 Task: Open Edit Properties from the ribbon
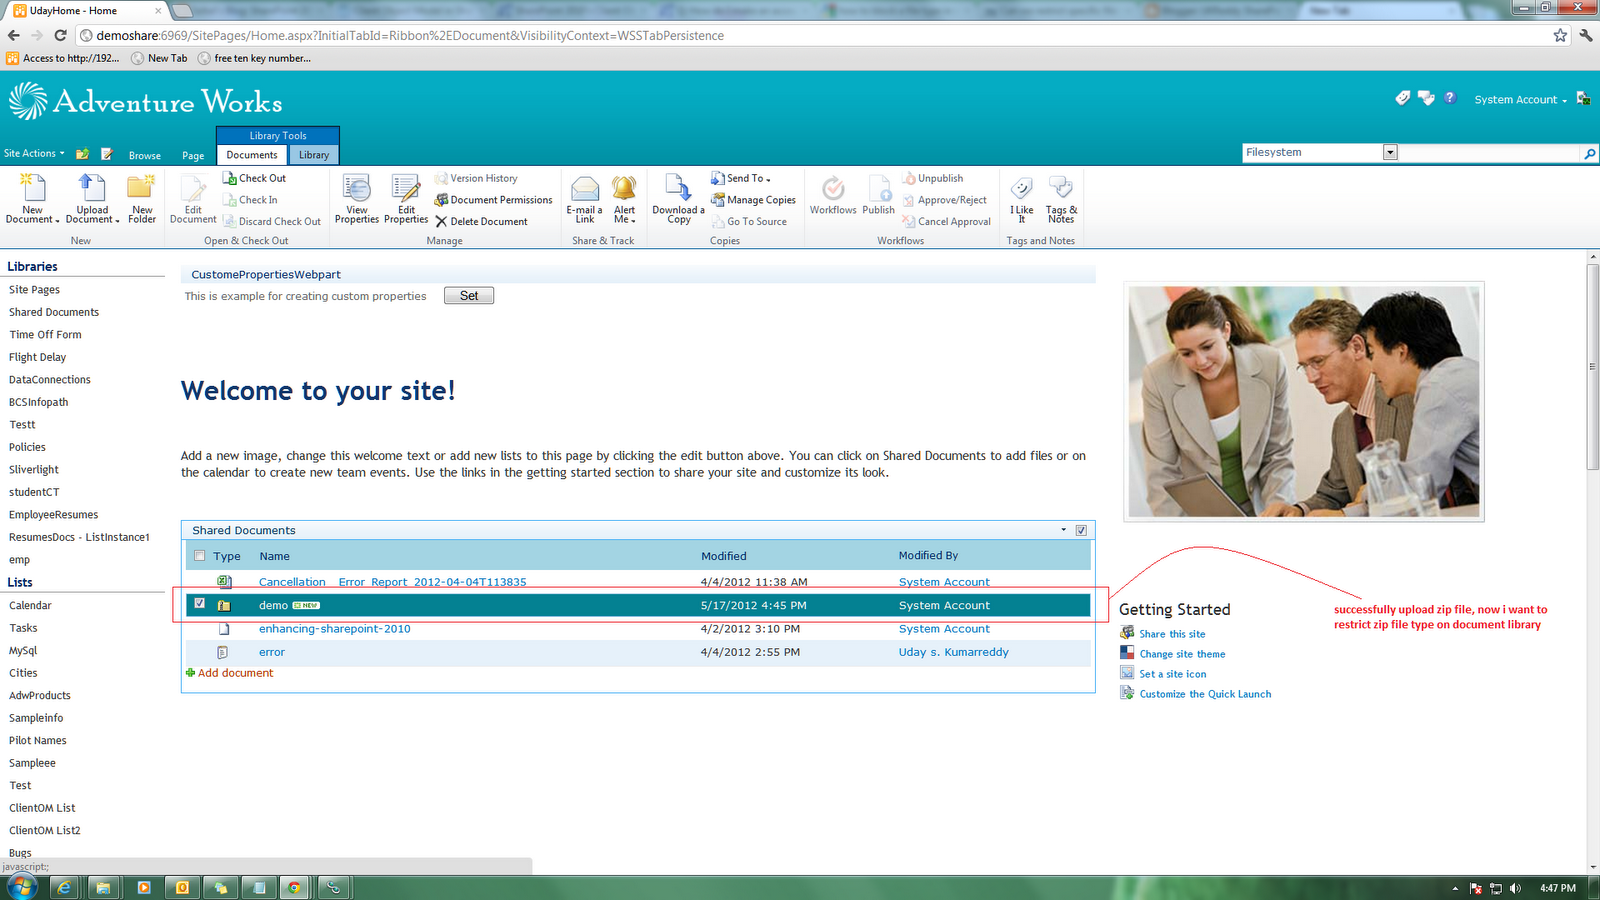click(406, 199)
